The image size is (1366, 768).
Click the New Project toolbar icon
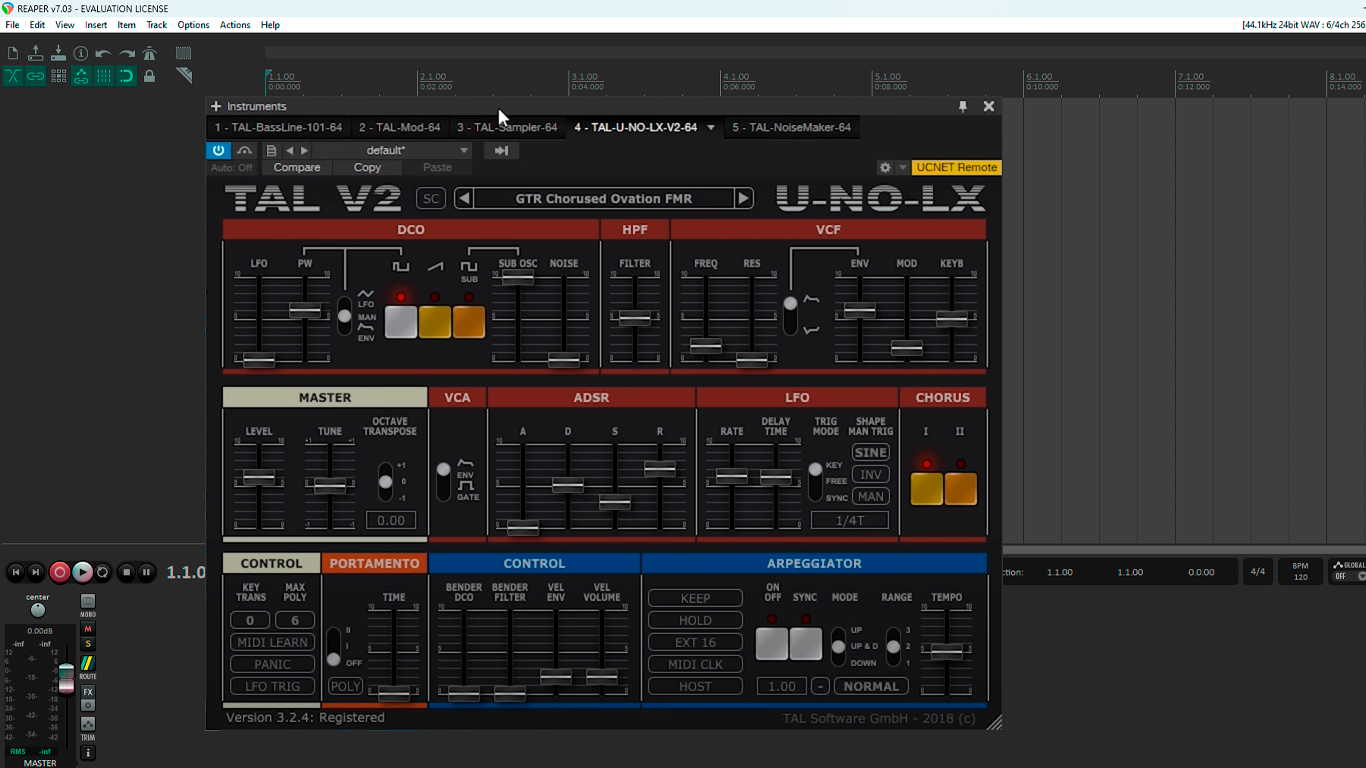(x=13, y=53)
